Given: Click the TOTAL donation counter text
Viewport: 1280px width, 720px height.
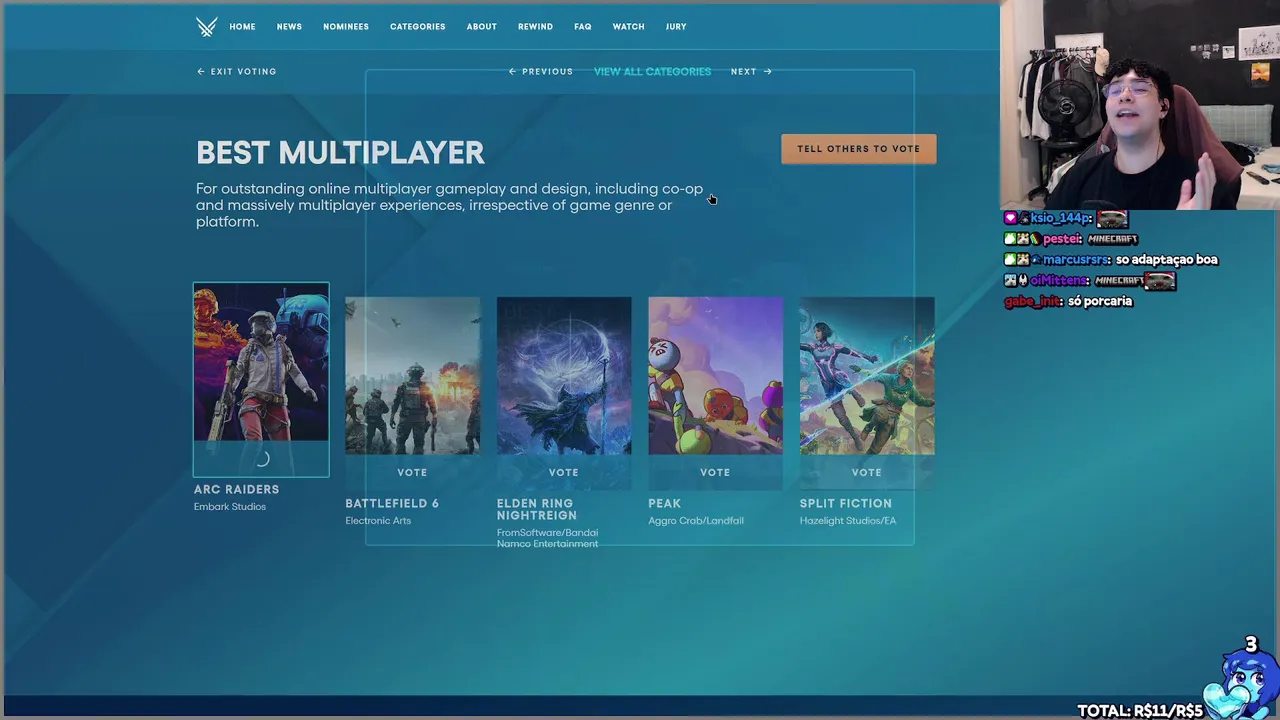Looking at the screenshot, I should tap(1140, 711).
